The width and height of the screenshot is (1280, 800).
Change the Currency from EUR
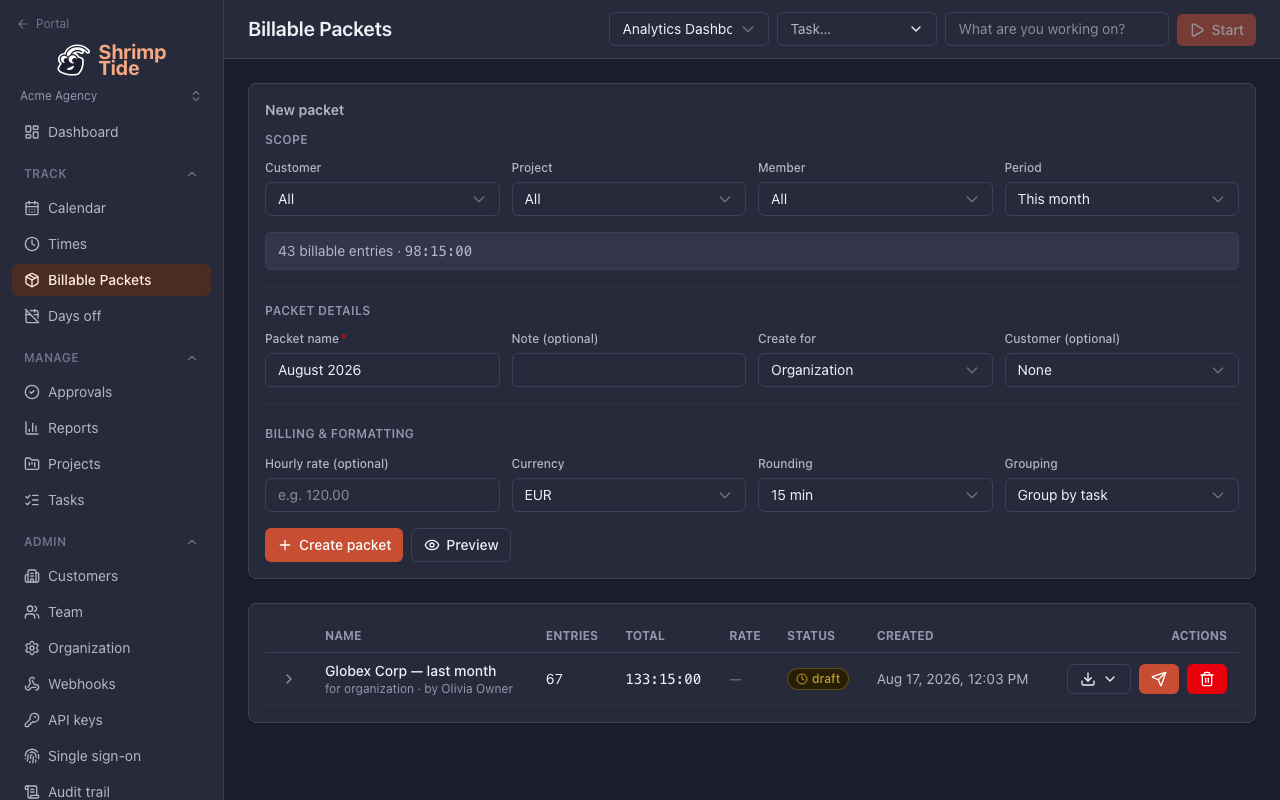[x=628, y=495]
